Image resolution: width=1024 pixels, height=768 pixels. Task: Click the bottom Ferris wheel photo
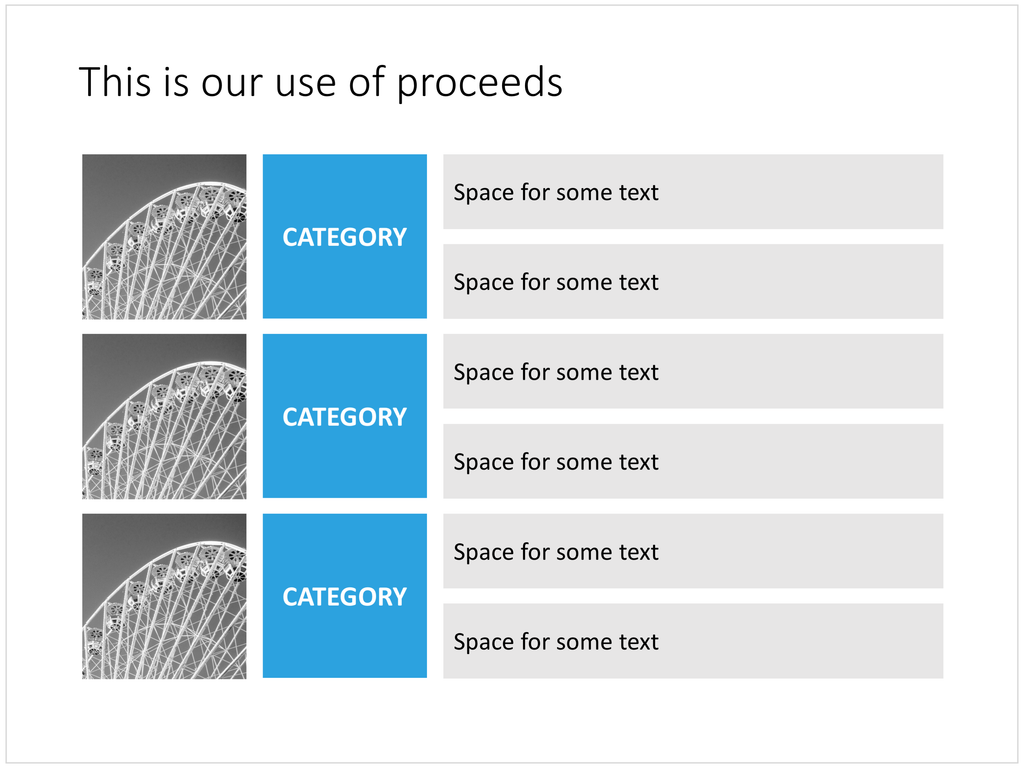[165, 596]
